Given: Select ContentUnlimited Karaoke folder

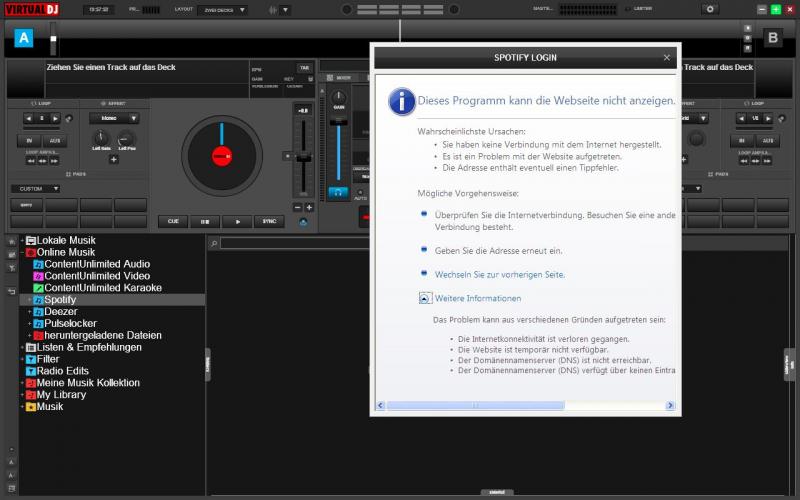Looking at the screenshot, I should [x=97, y=288].
